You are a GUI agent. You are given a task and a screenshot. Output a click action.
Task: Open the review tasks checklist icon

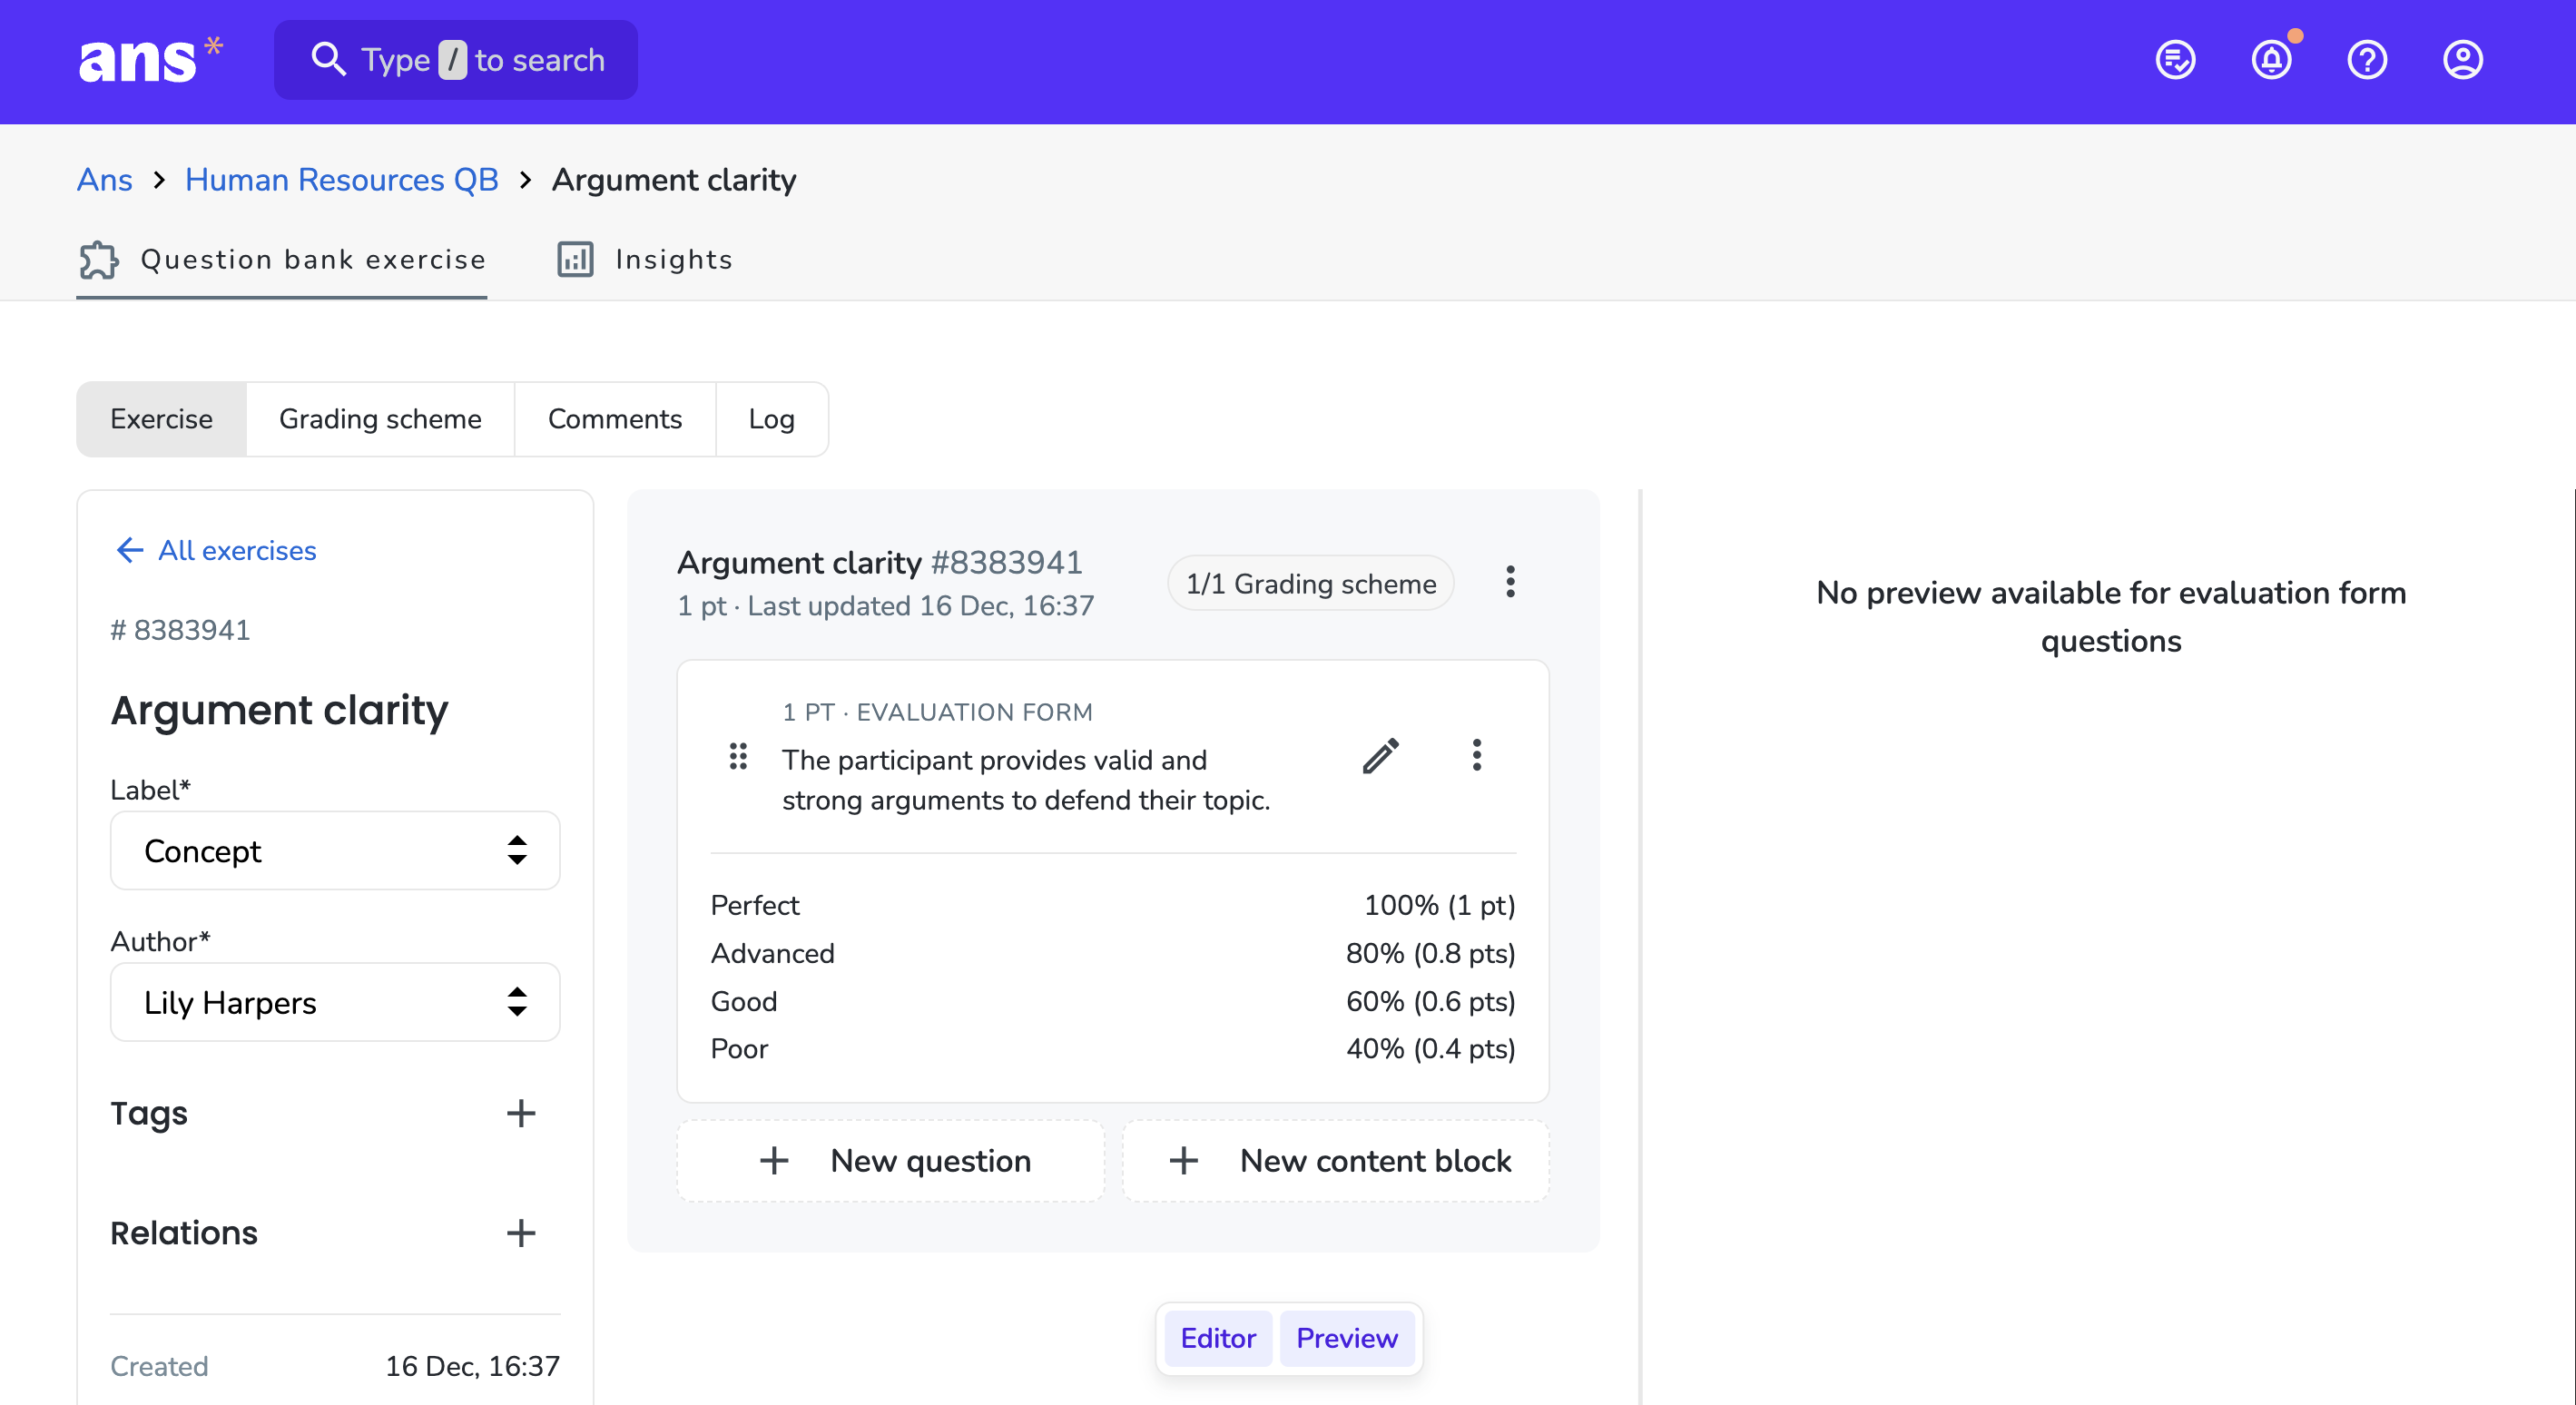[x=2175, y=60]
